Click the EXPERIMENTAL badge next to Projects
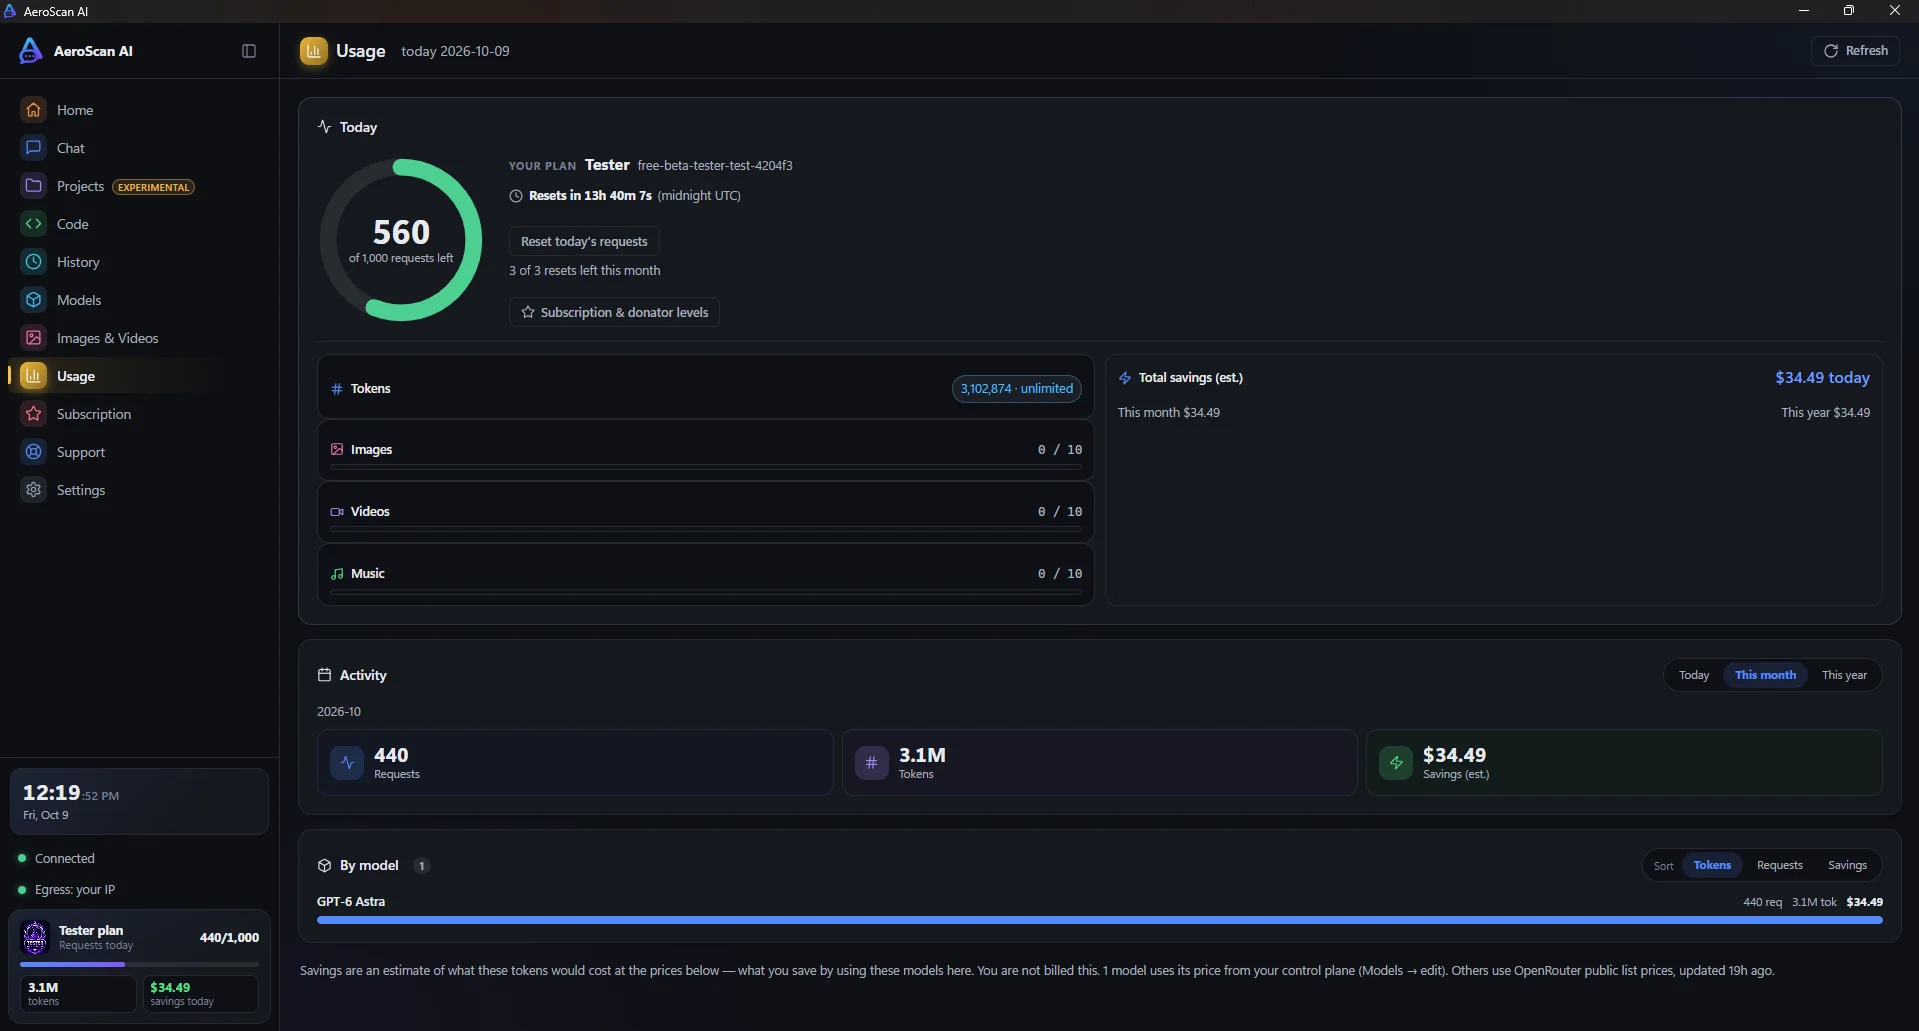1919x1031 pixels. pyautogui.click(x=153, y=187)
